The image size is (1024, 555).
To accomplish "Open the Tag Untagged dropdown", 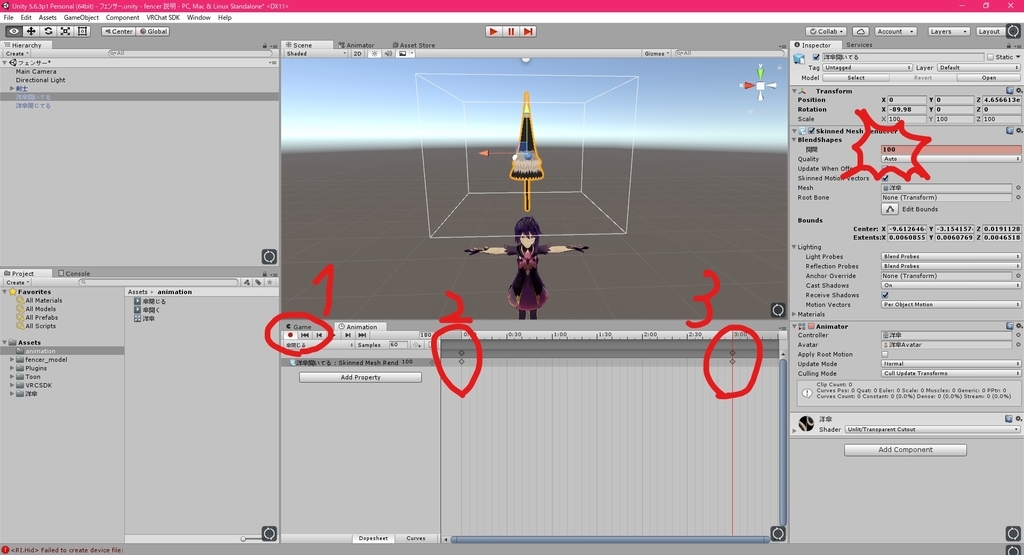I will (867, 67).
